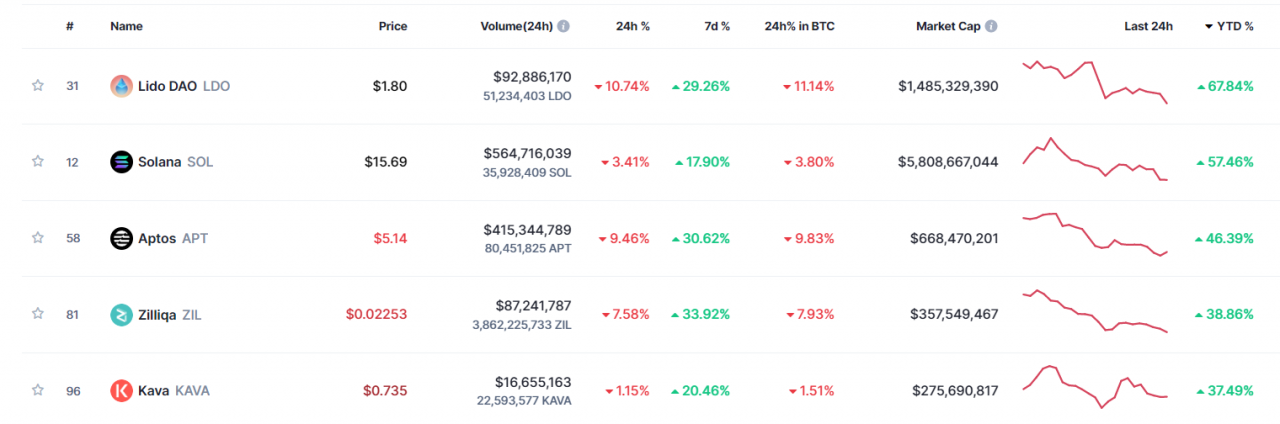Click the Zilliqa coin logo
Viewport: 1280px width, 424px height.
pos(121,314)
